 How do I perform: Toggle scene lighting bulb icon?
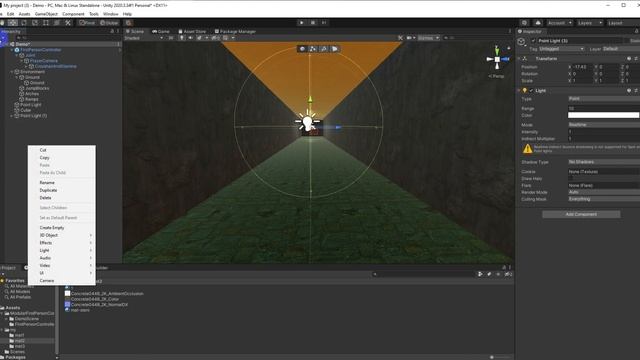(x=182, y=38)
